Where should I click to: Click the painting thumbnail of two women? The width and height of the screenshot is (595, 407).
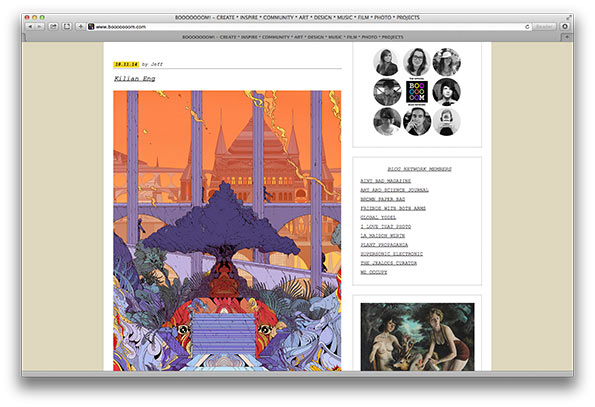point(417,337)
